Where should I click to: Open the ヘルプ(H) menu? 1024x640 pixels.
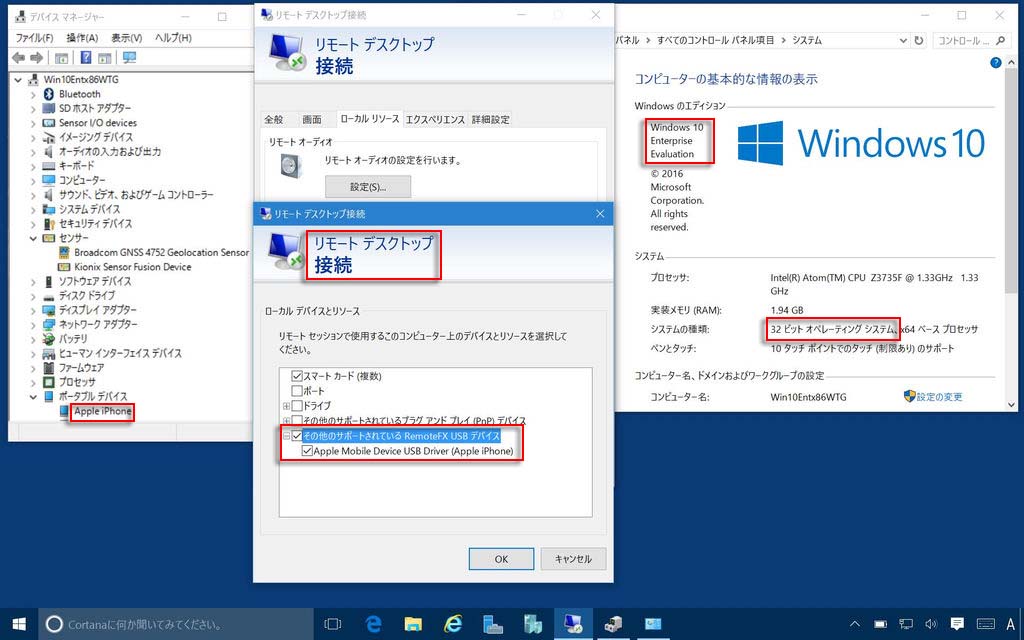pyautogui.click(x=173, y=38)
